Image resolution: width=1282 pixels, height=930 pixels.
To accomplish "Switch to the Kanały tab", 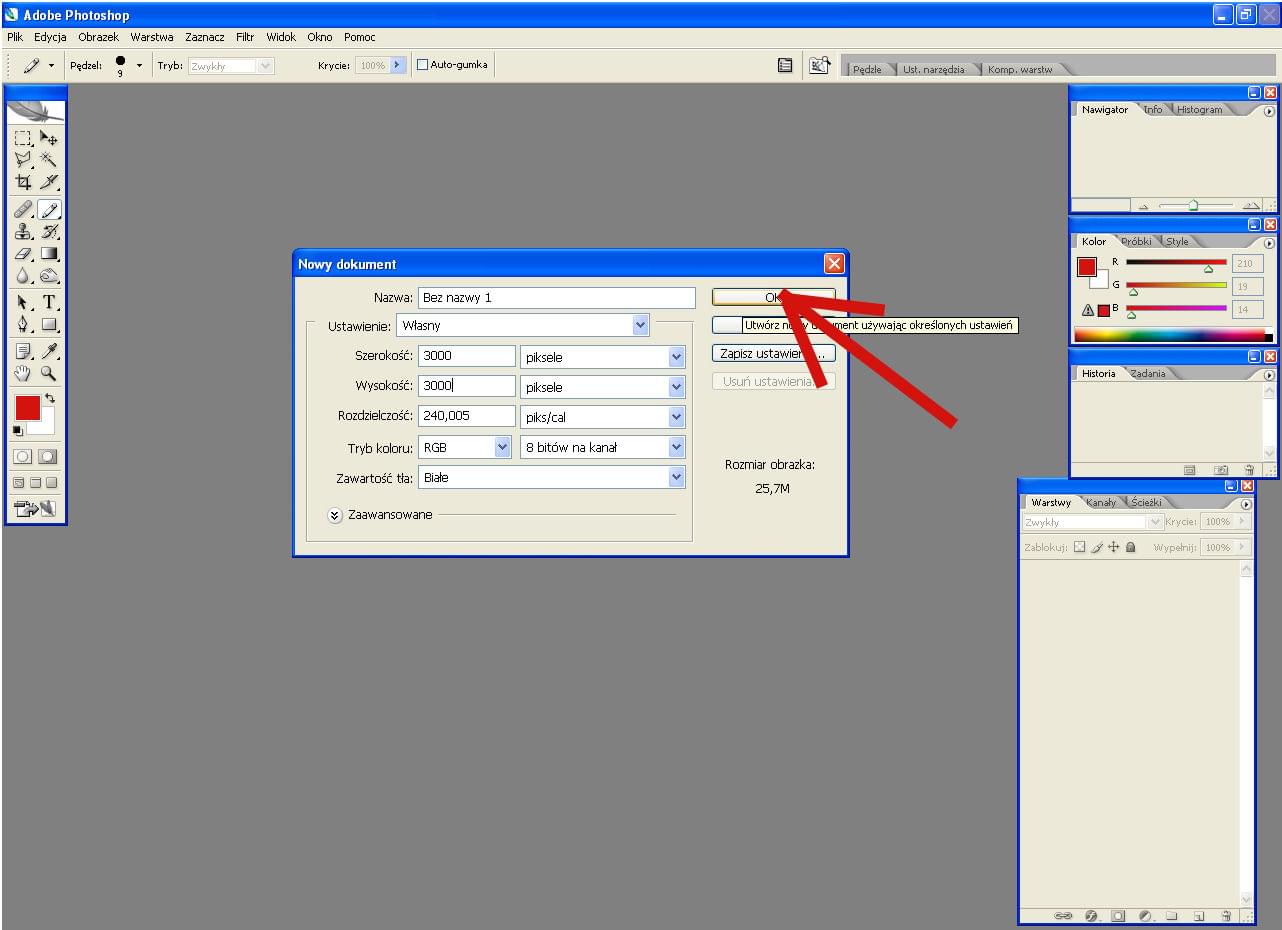I will click(1100, 502).
